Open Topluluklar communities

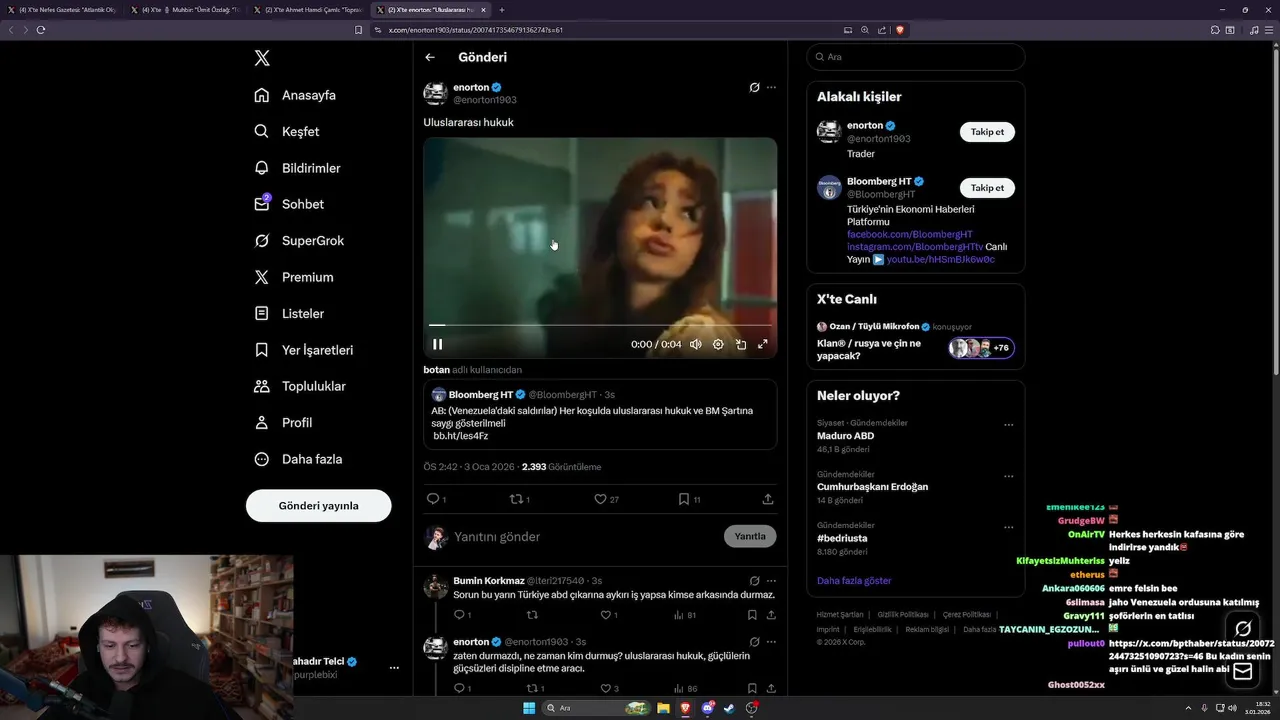300,386
